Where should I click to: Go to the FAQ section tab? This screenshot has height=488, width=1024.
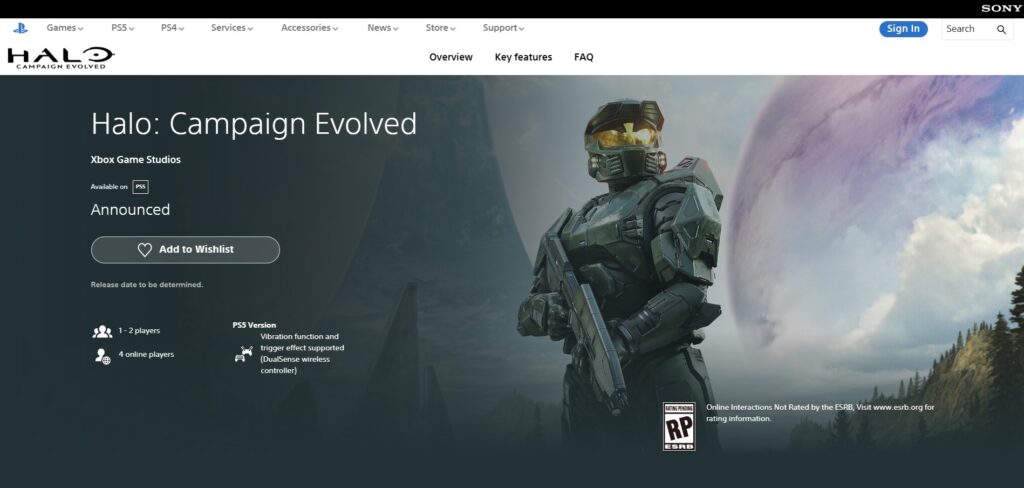pos(583,57)
